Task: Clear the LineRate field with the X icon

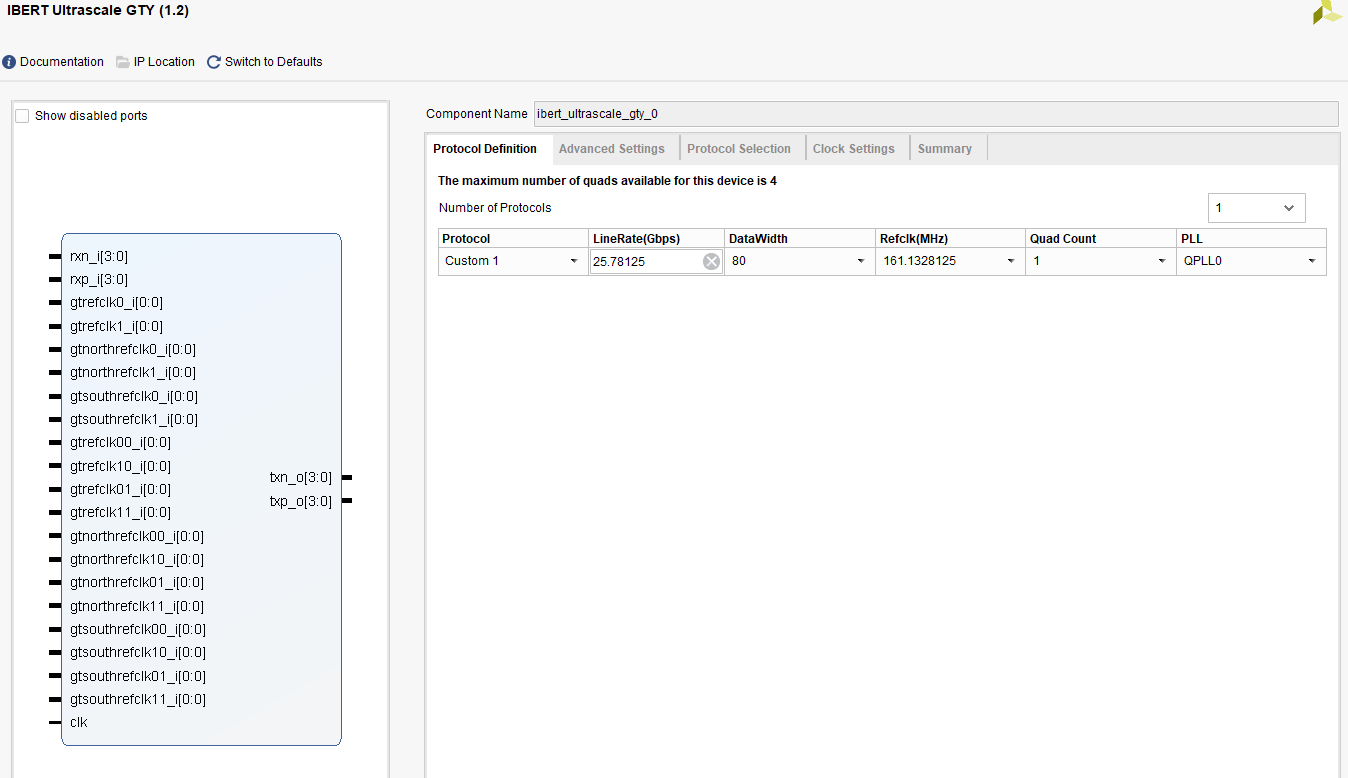Action: click(x=711, y=262)
